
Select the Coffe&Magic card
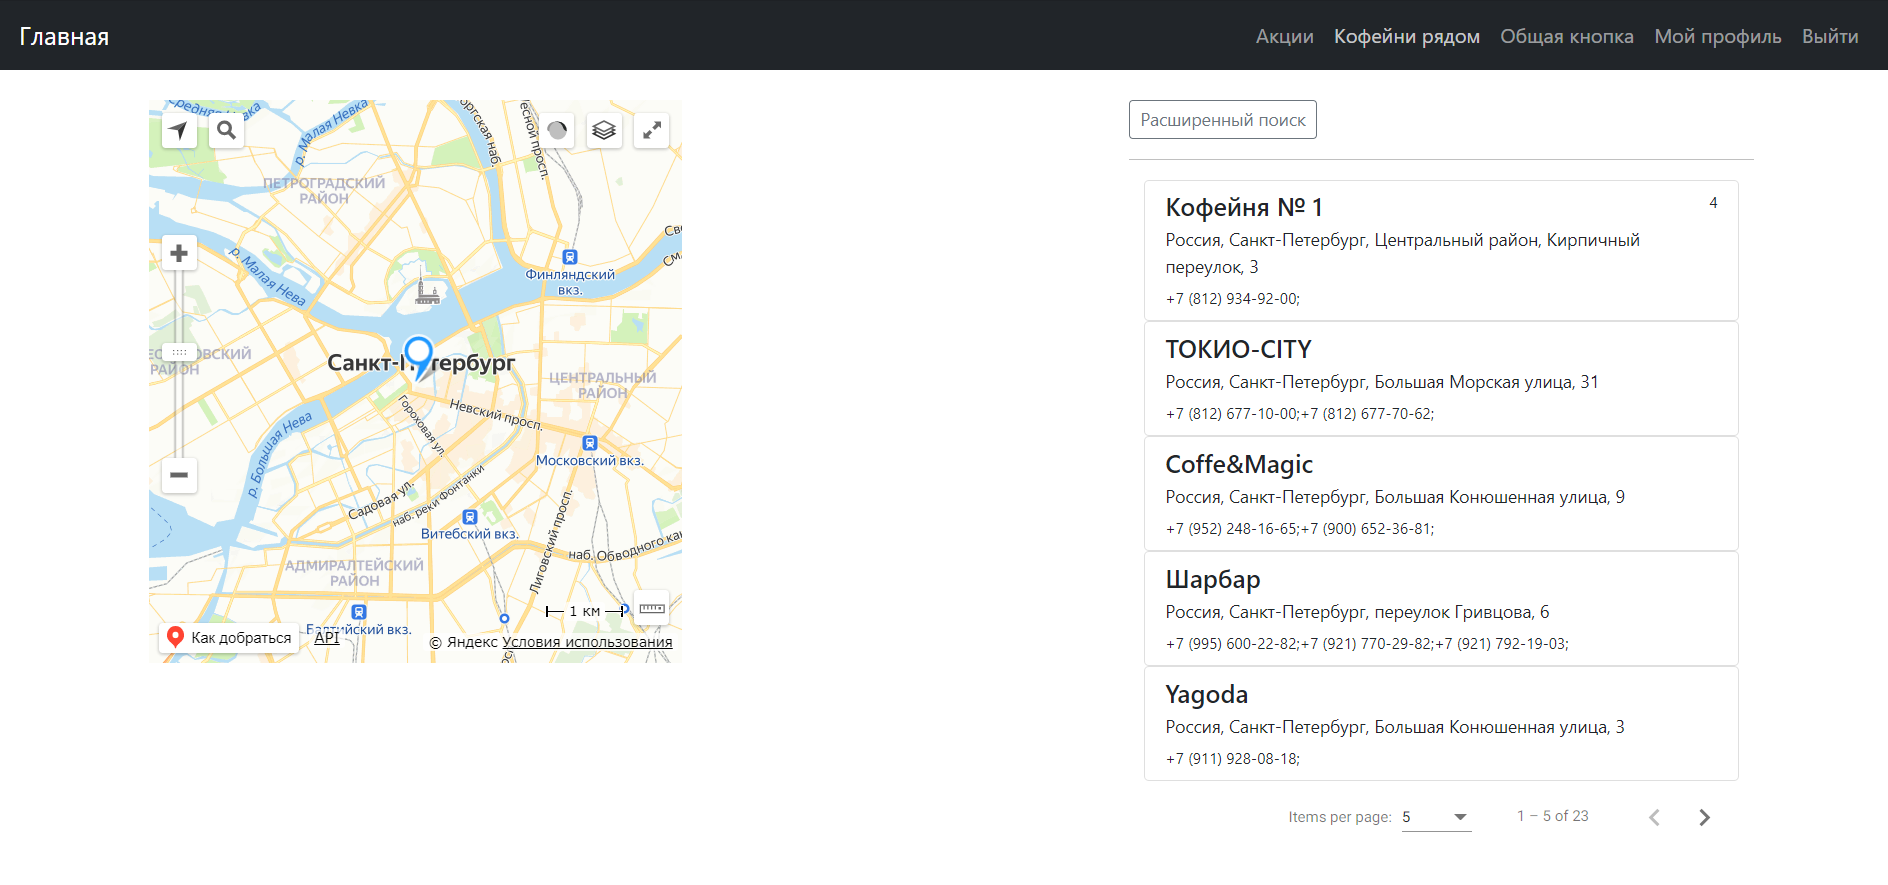pos(1441,493)
